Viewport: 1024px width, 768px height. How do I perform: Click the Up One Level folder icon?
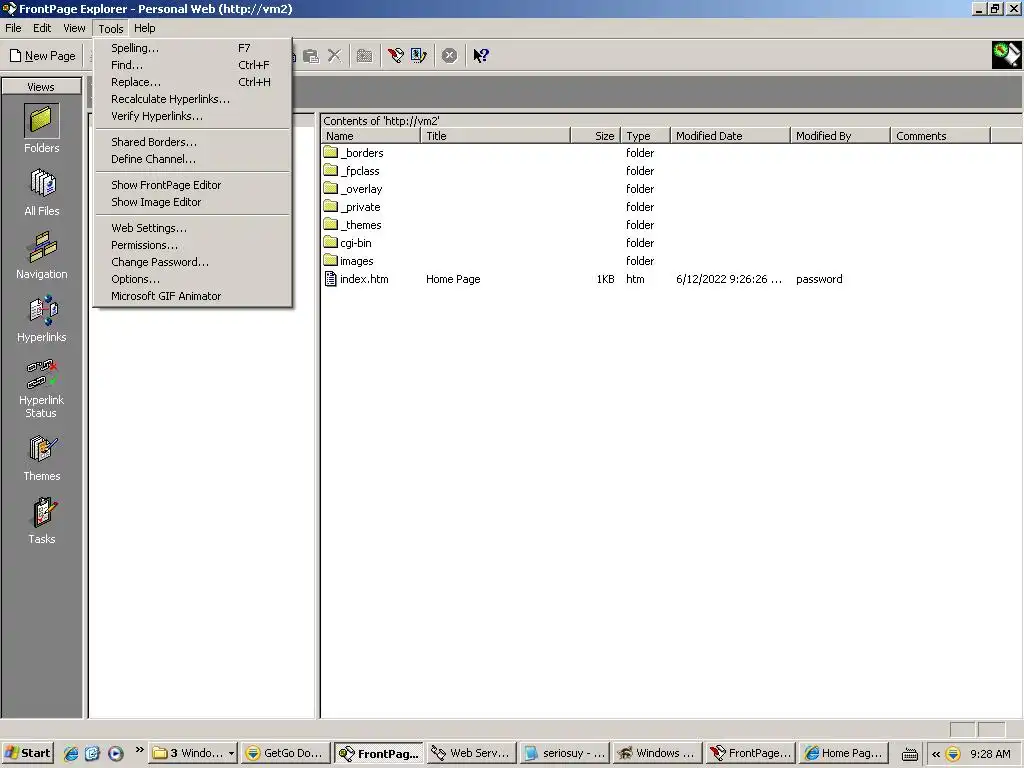coord(364,56)
